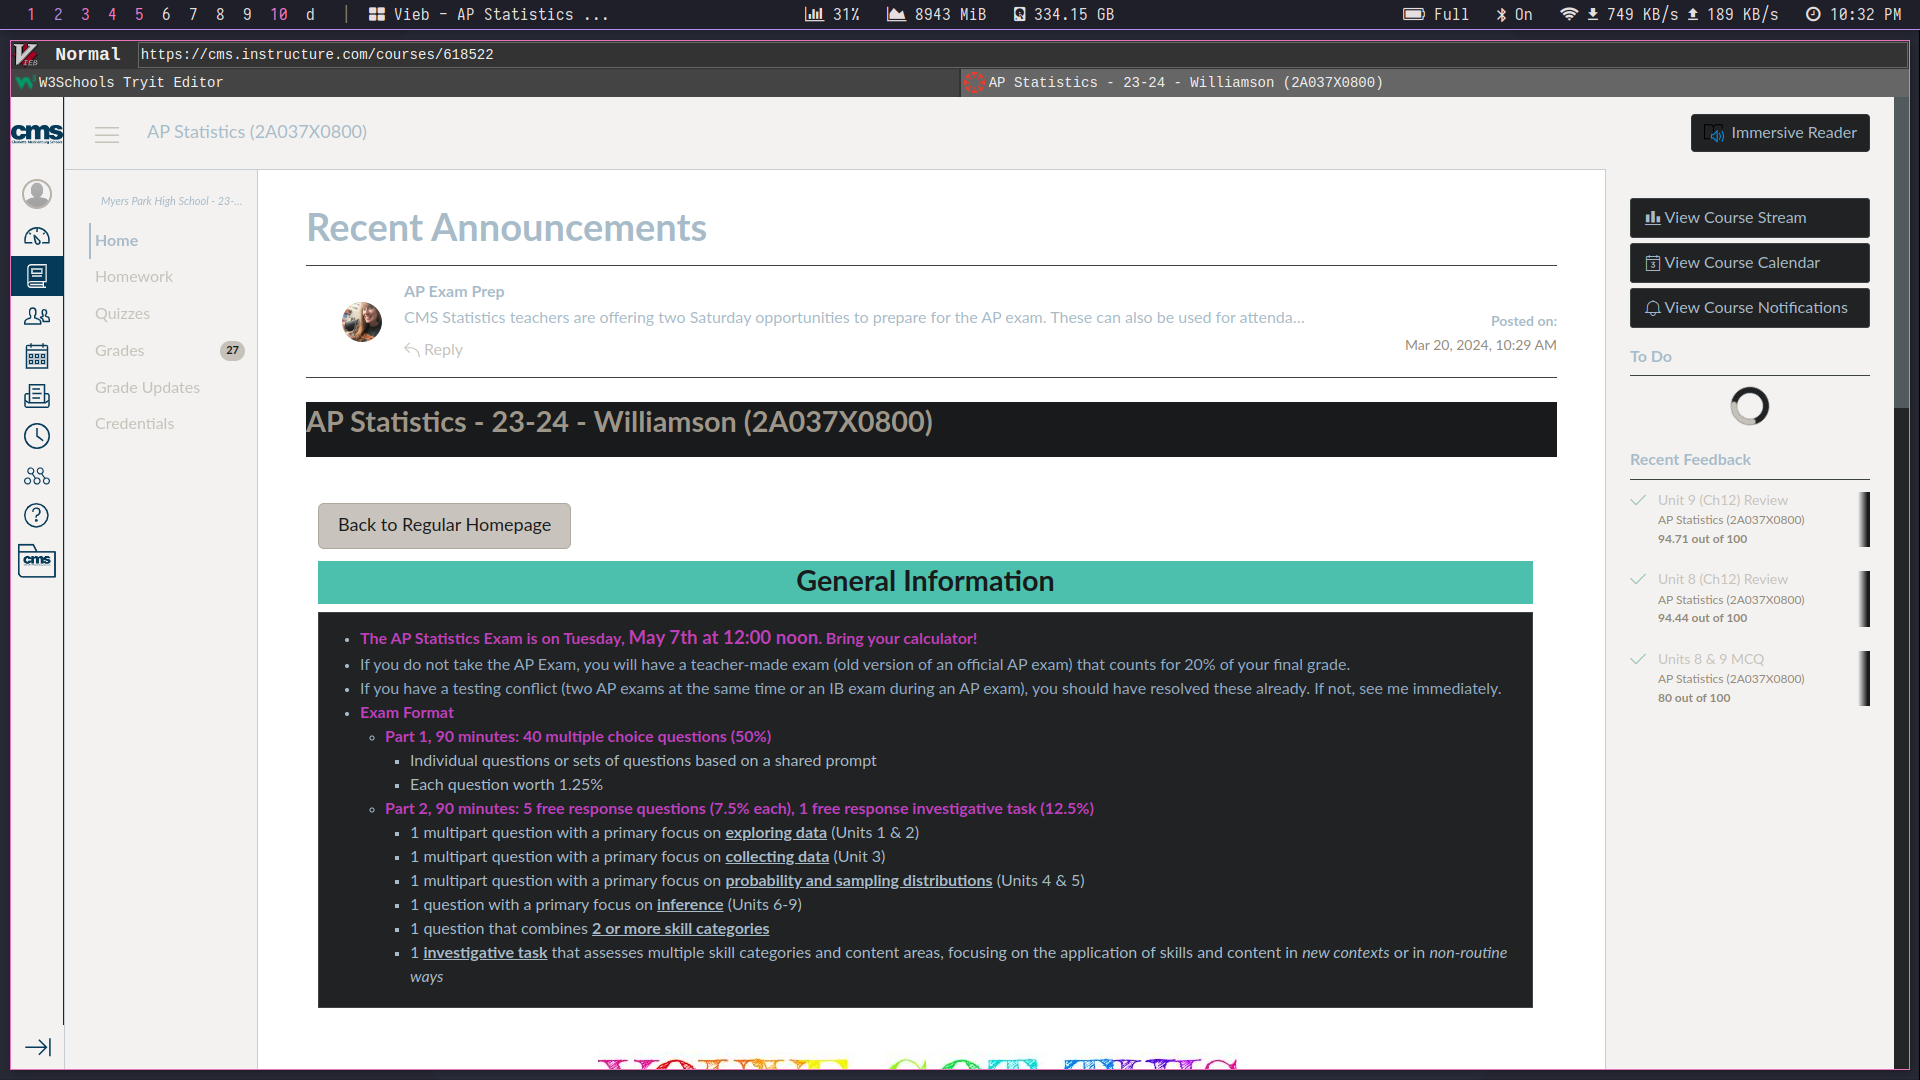This screenshot has height=1080, width=1920.
Task: Click the View Course Calendar button
Action: pos(1749,263)
